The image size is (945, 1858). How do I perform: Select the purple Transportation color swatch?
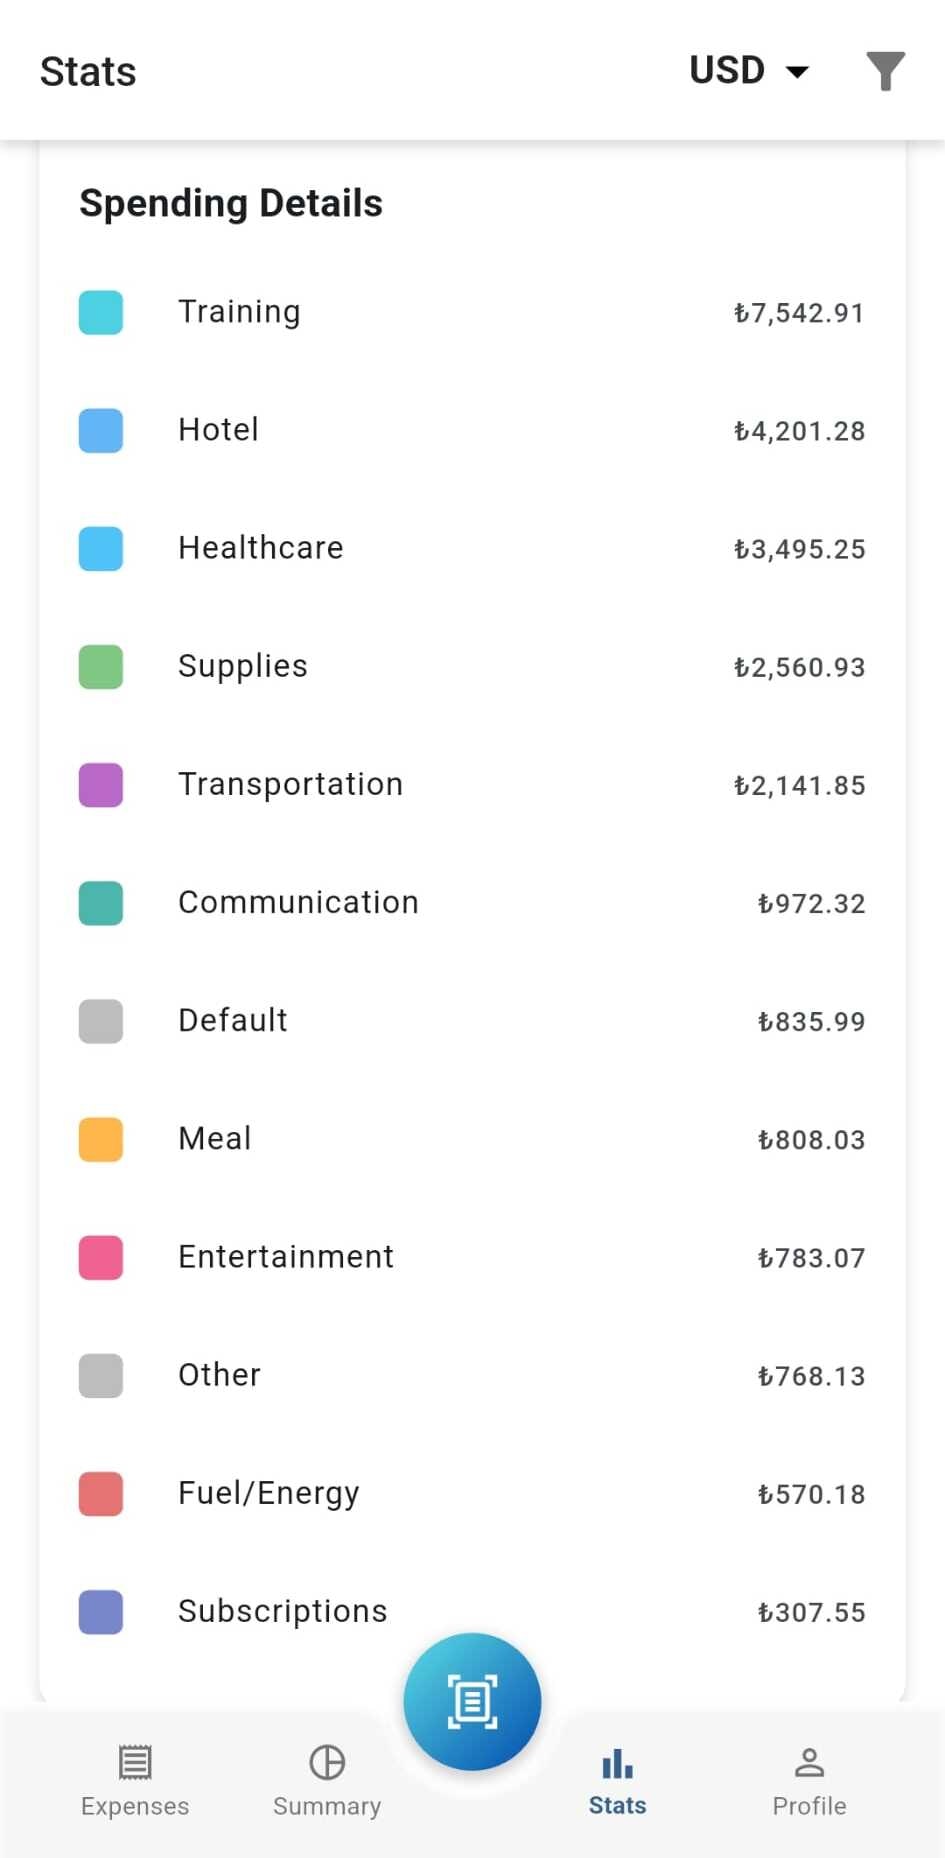(101, 784)
